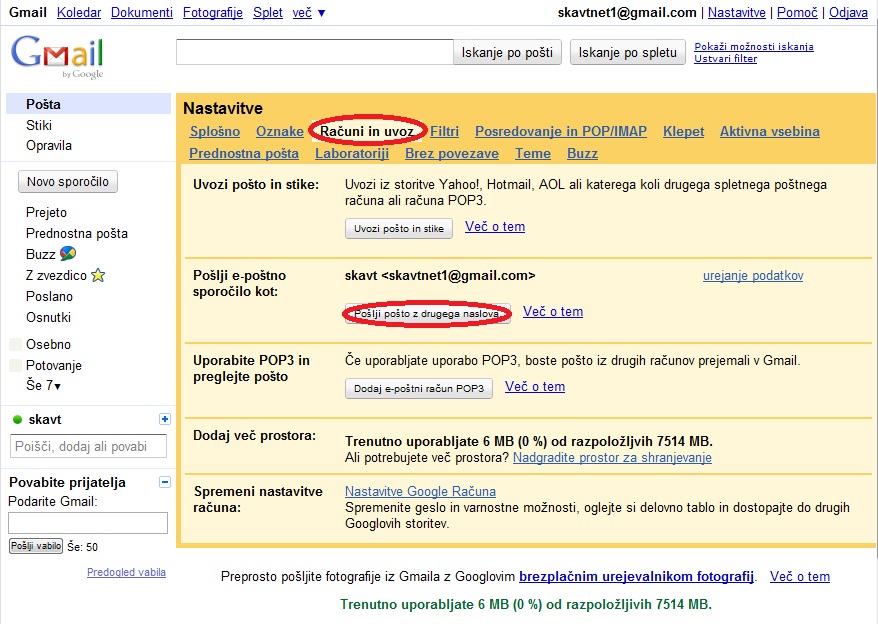
Task: Switch to the Oznake tab
Action: [x=279, y=132]
